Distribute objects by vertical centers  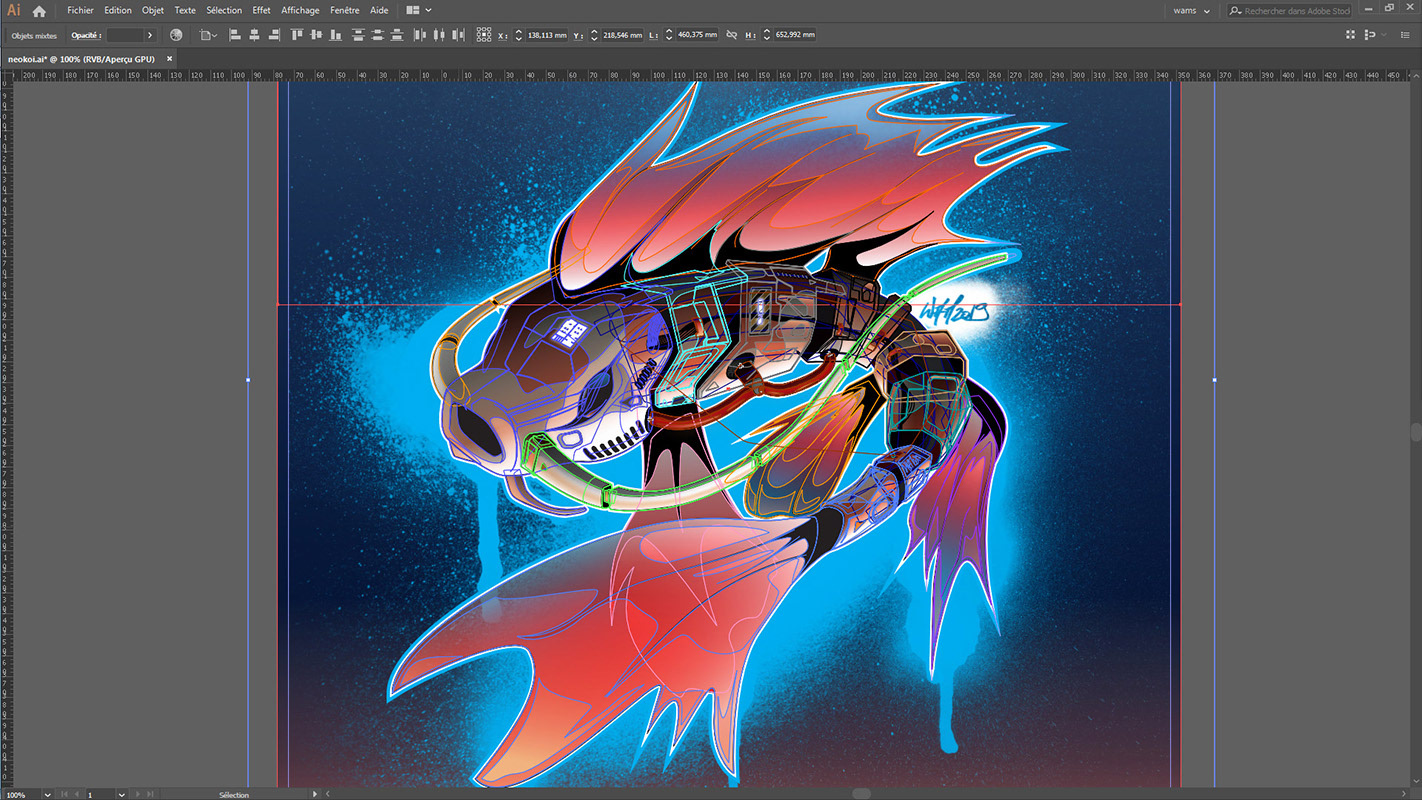(378, 35)
